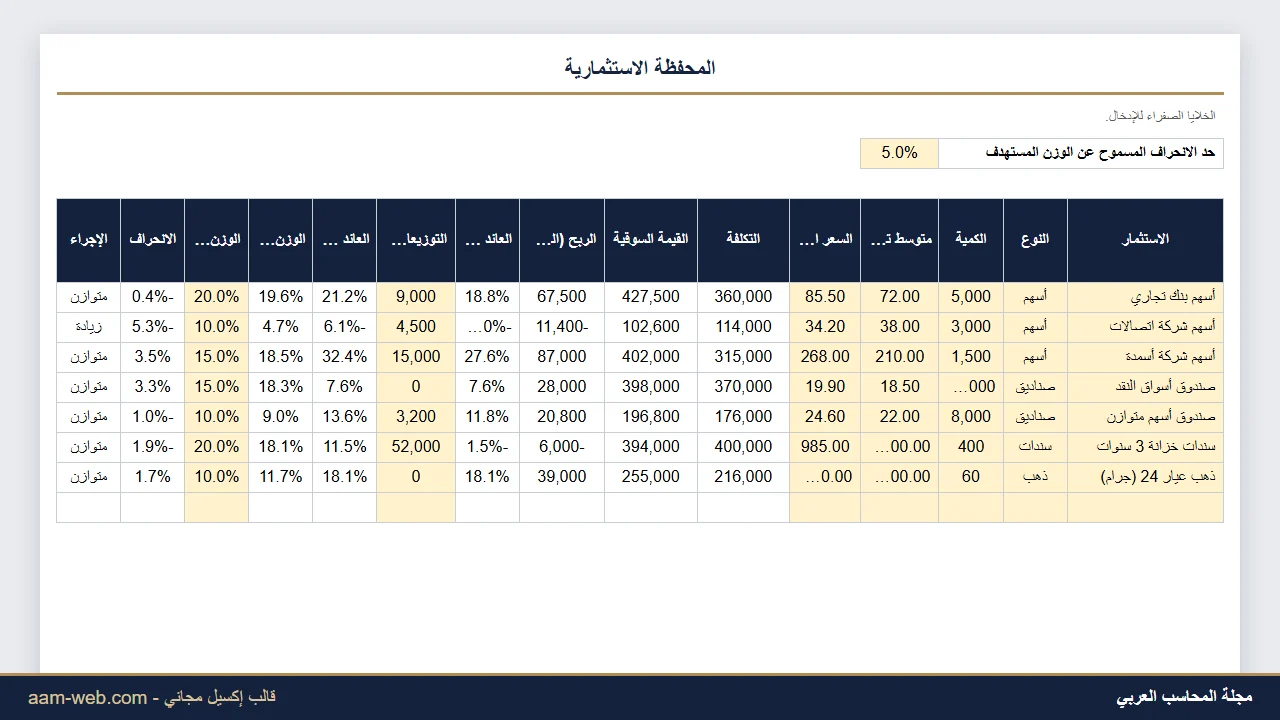Screen dimensions: 1280x720
Task: Click the profit cell showing 39,000
Action: point(562,477)
